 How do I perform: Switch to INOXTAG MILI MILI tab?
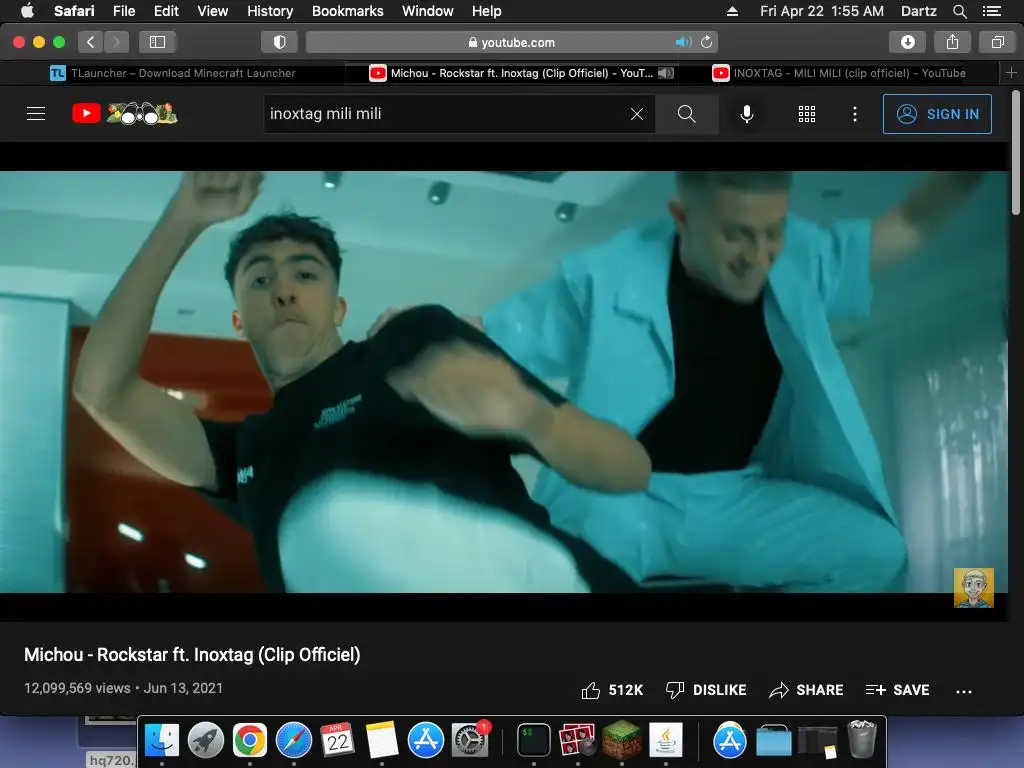click(x=839, y=73)
